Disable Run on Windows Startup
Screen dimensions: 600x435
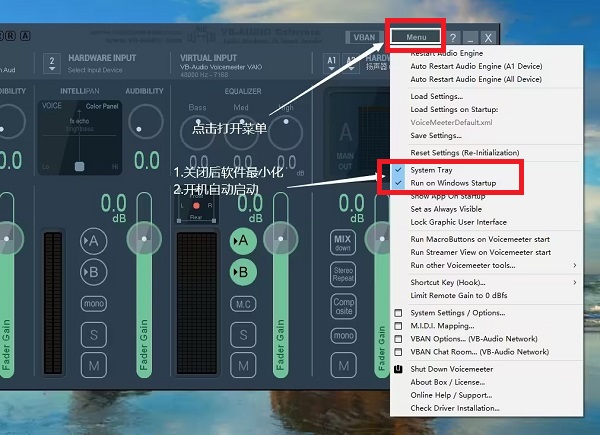(453, 183)
